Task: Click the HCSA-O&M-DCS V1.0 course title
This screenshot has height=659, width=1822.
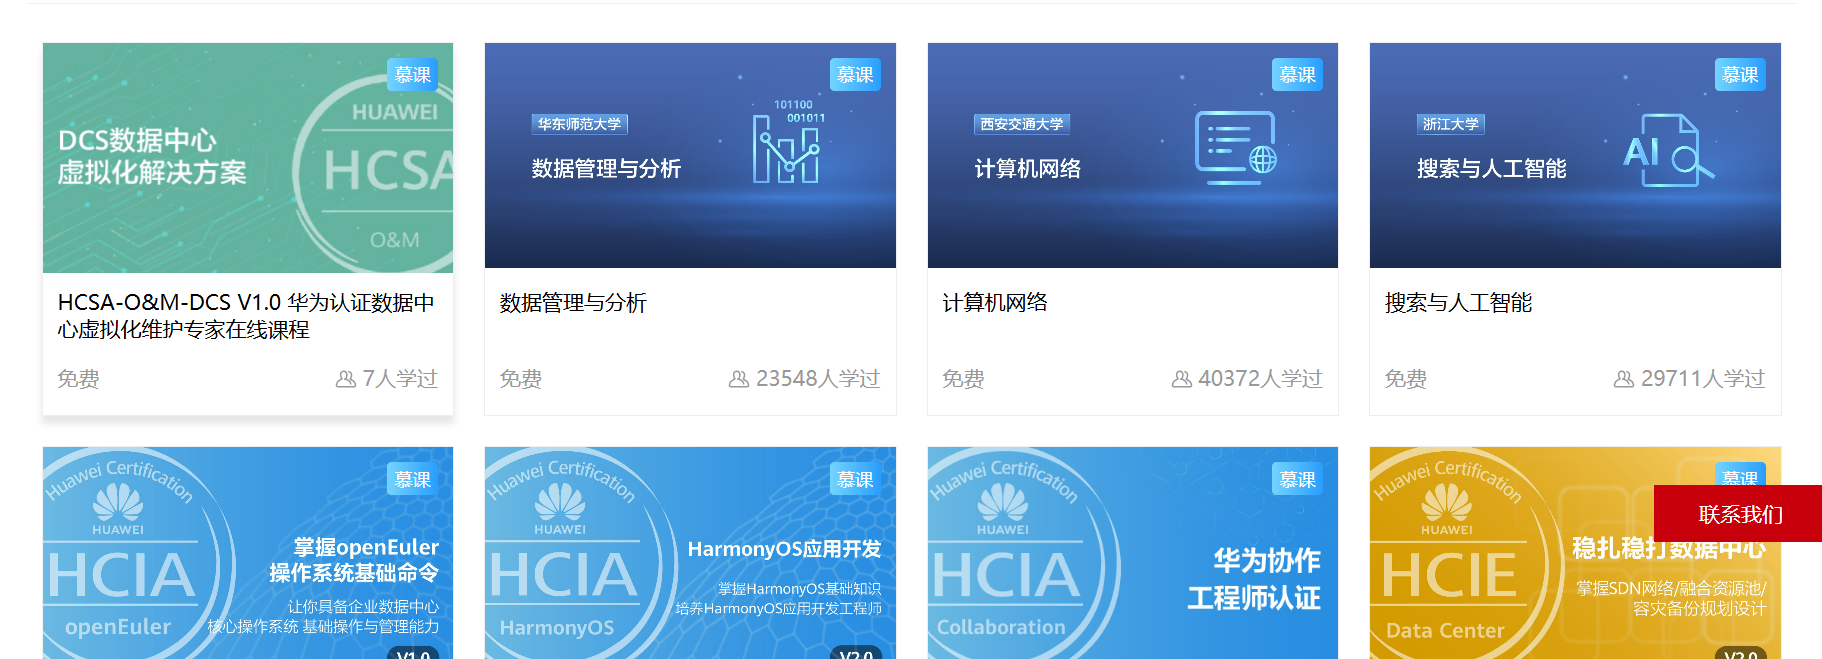Action: click(246, 316)
